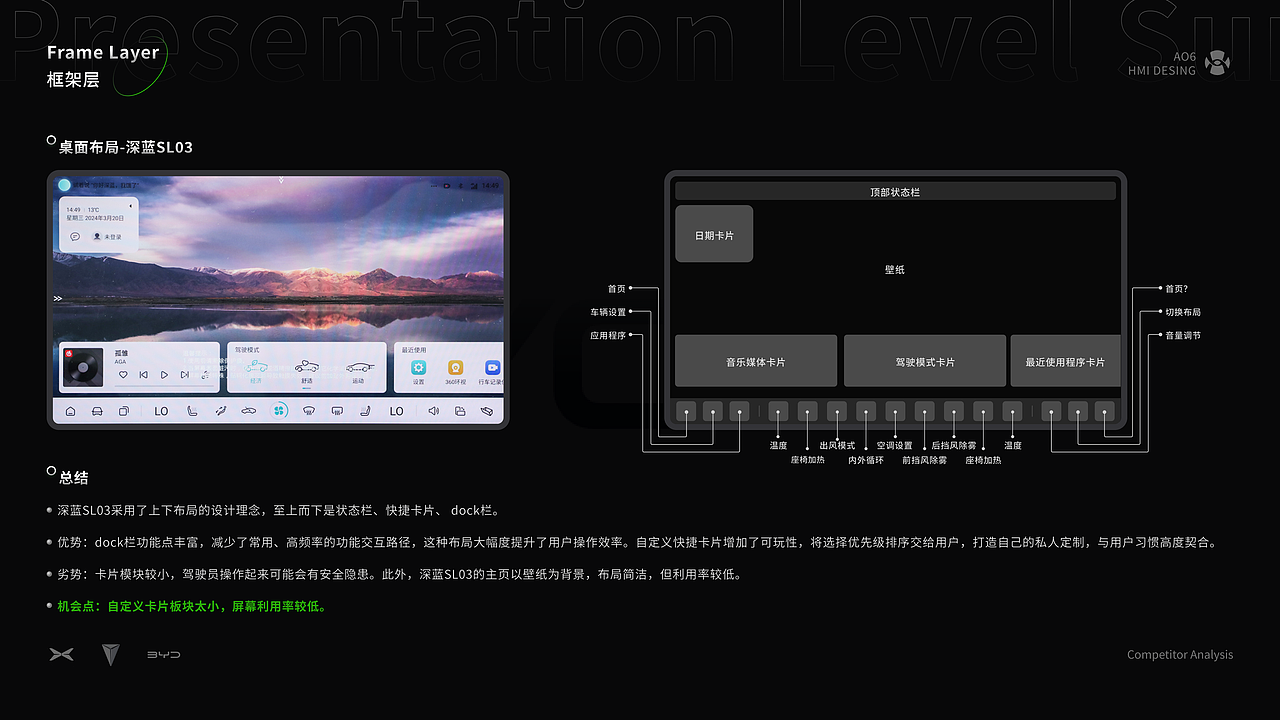The width and height of the screenshot is (1280, 720).
Task: Click the 首页? annotation label
Action: tap(1176, 288)
